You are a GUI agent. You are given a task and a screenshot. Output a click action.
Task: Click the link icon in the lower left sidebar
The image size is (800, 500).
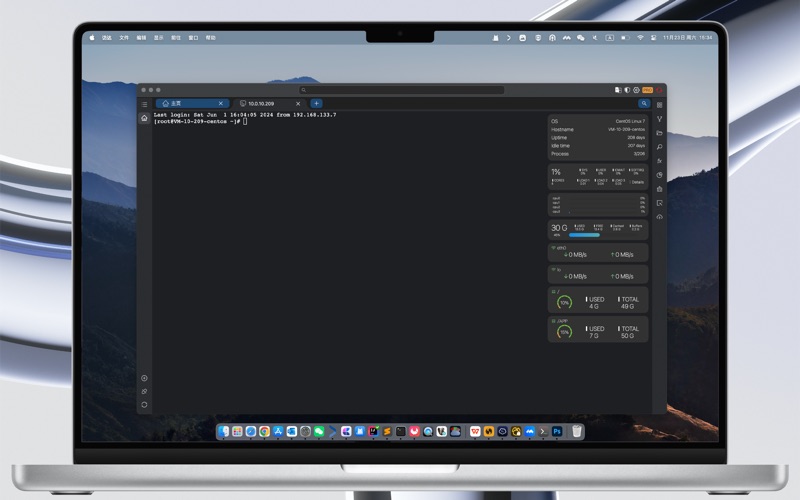click(144, 391)
